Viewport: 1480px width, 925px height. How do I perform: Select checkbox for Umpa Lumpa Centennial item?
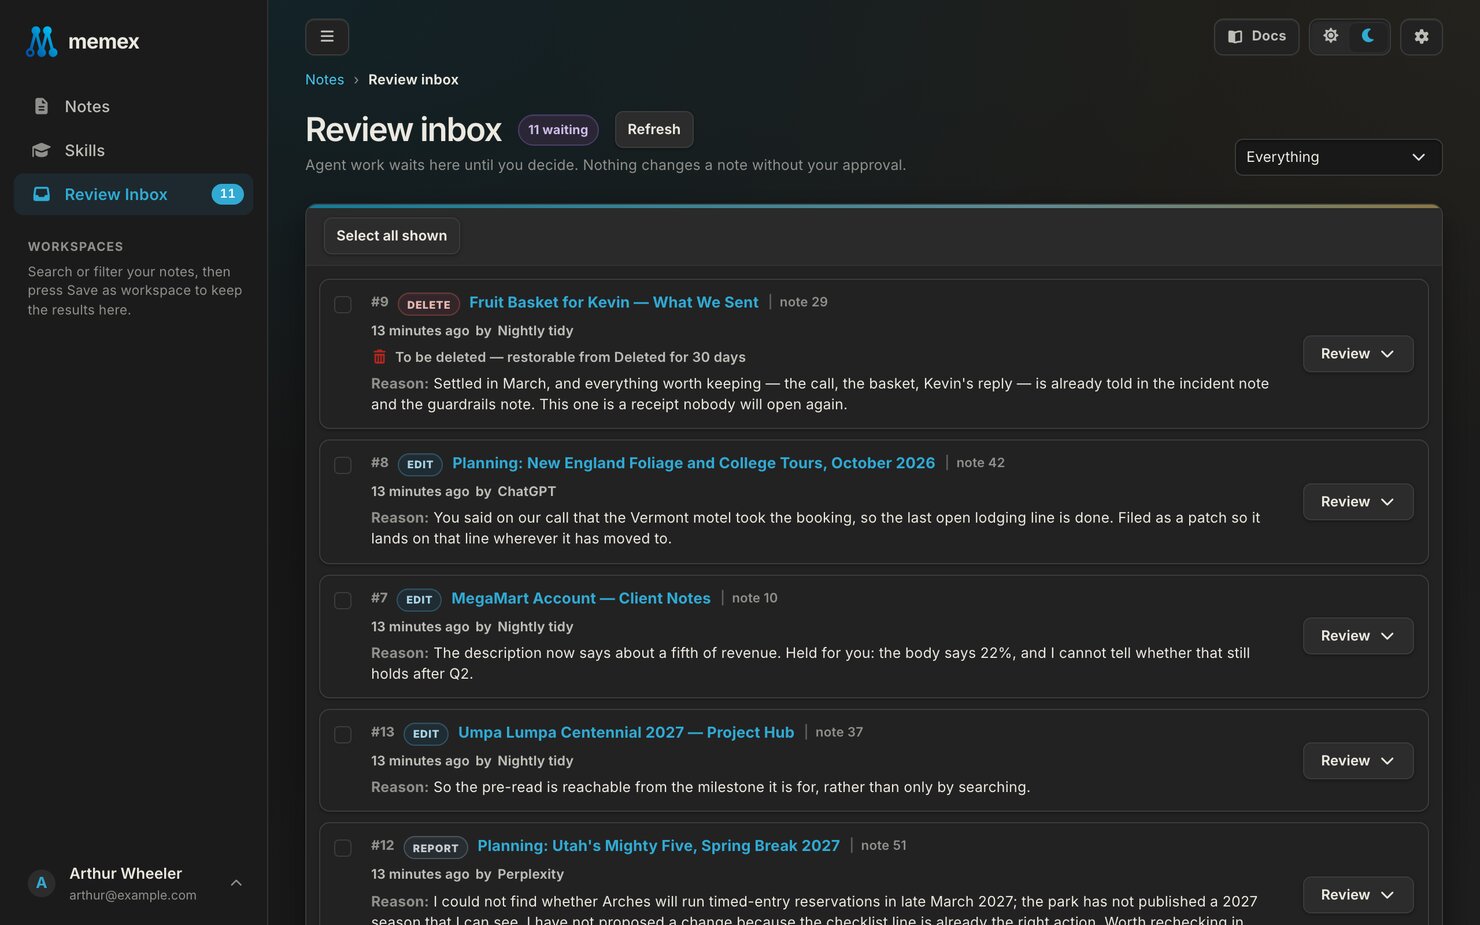click(343, 735)
